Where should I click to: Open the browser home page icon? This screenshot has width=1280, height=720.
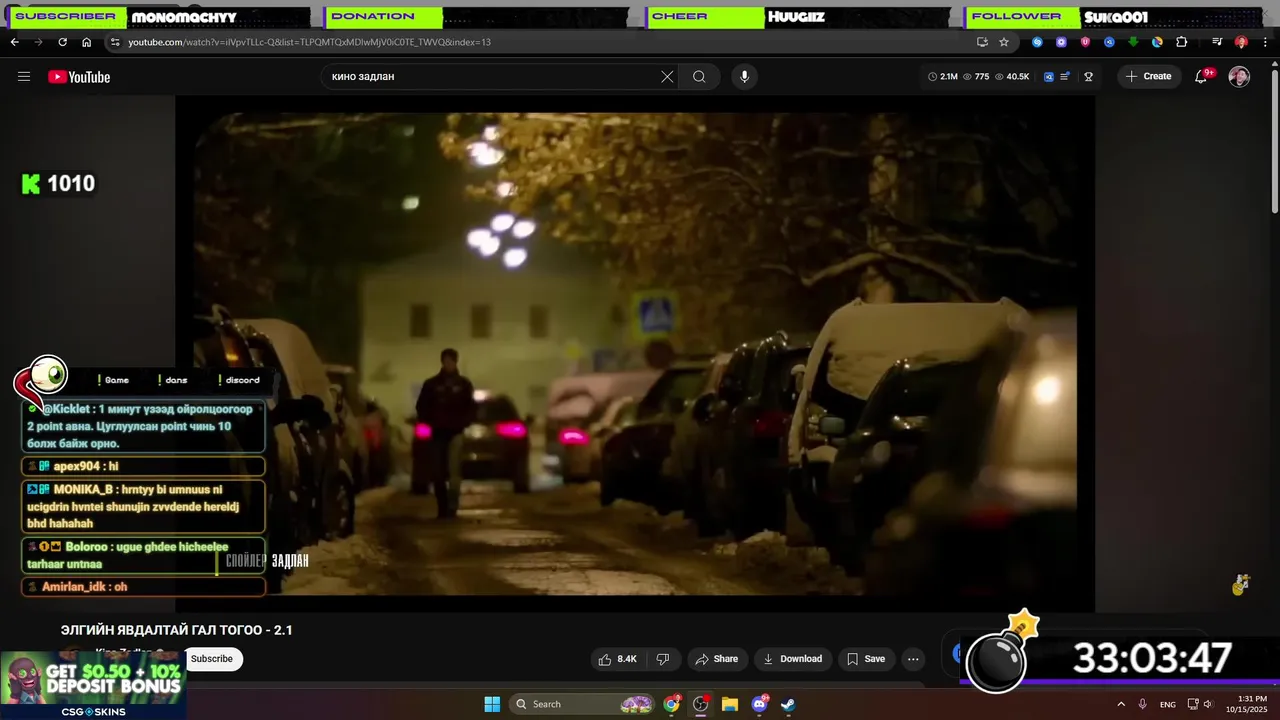point(86,42)
